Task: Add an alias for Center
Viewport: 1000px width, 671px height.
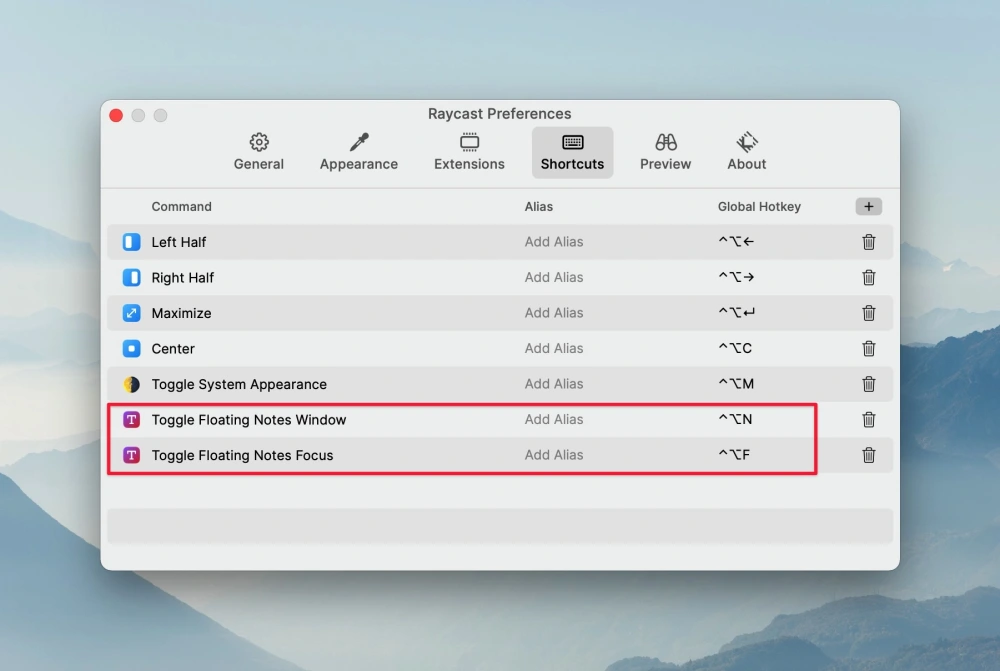Action: 554,348
